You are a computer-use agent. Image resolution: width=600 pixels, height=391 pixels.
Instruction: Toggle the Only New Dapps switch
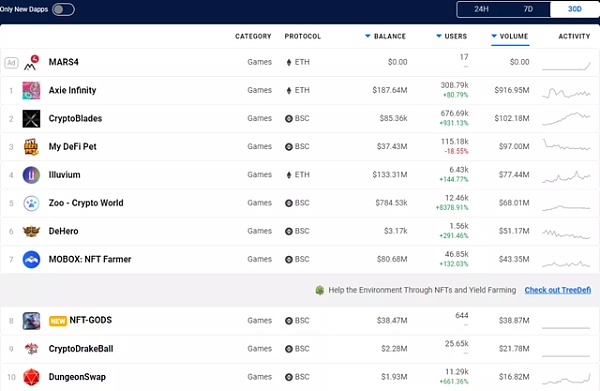click(63, 9)
